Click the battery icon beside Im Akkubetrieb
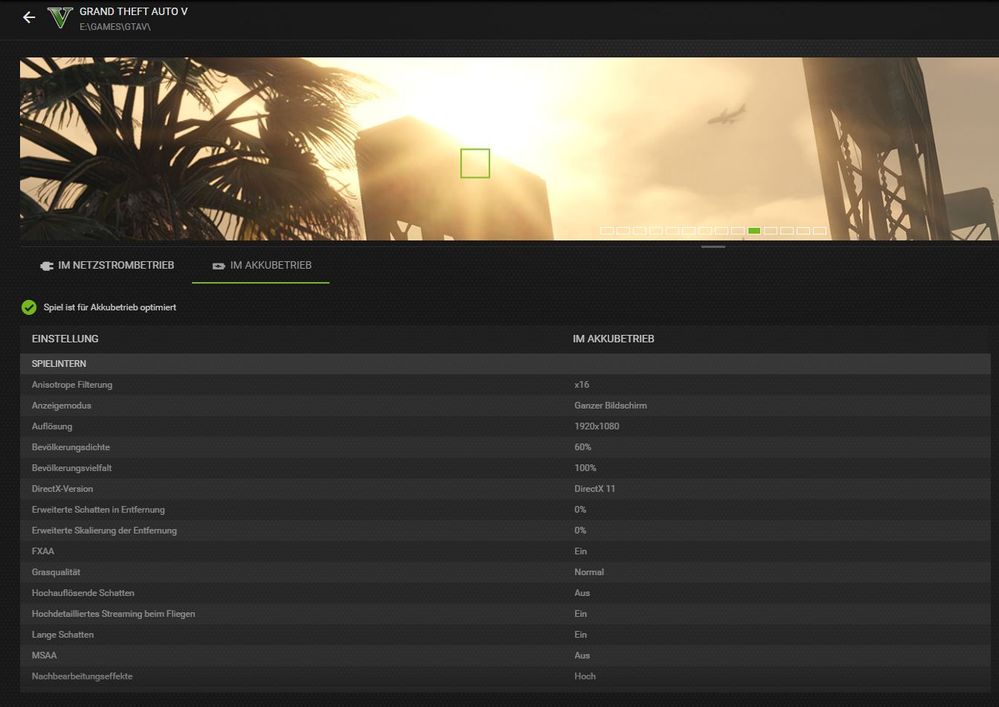 pos(217,266)
